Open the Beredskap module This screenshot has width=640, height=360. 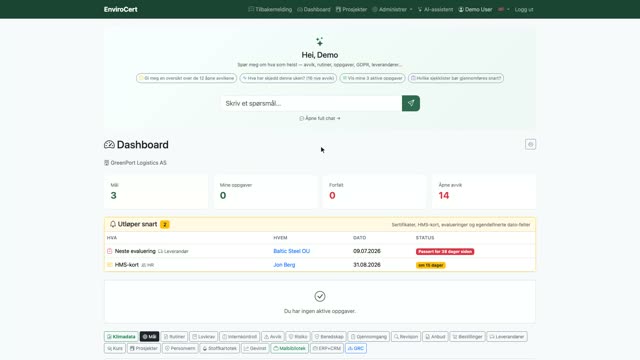(x=329, y=337)
